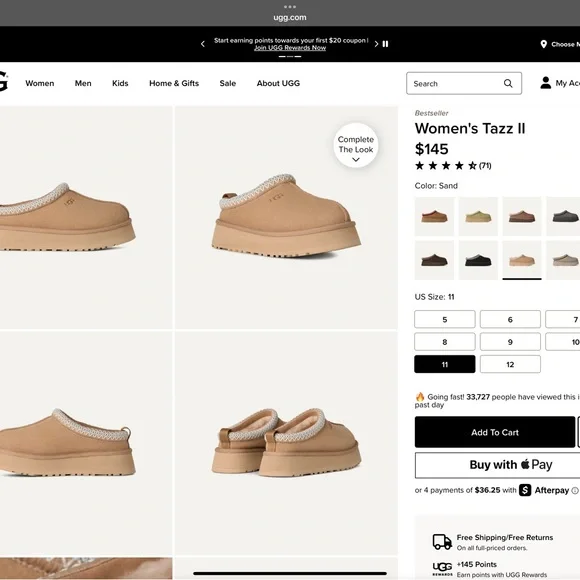580x580 pixels.
Task: Open the lower-left heel-loop shoe image
Action: [x=86, y=443]
